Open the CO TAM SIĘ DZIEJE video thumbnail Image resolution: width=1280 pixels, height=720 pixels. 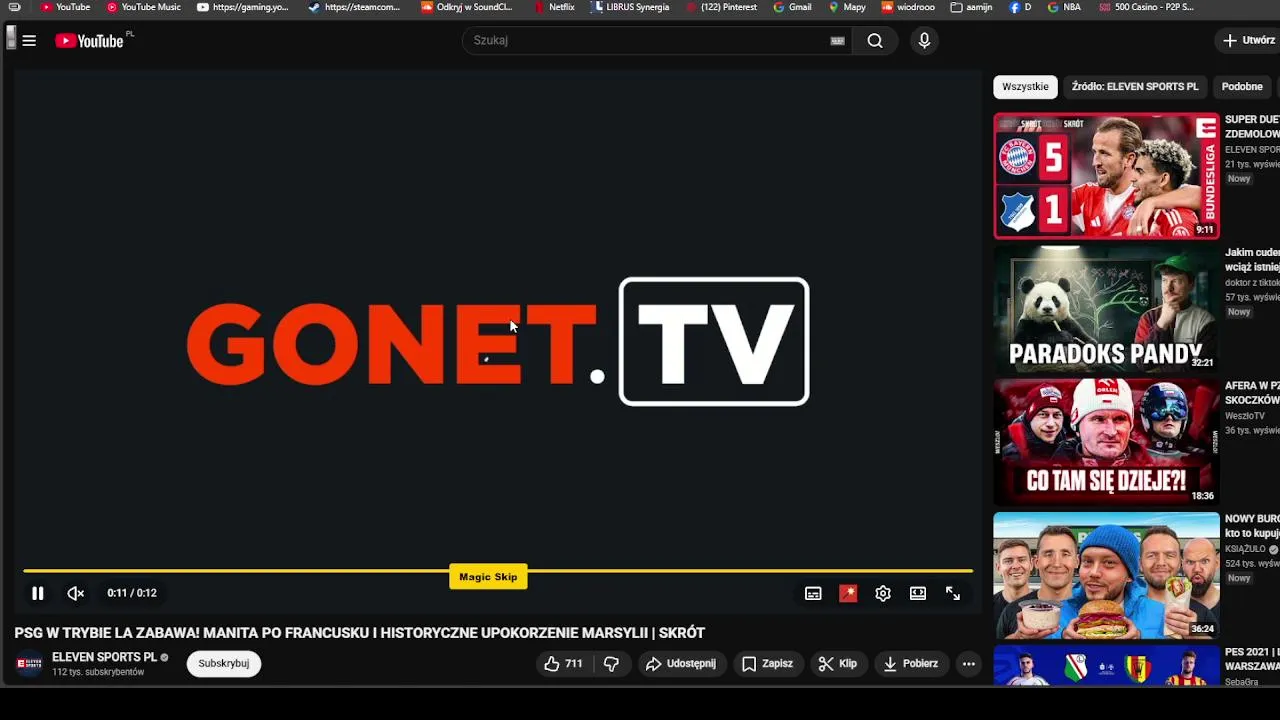[1106, 442]
